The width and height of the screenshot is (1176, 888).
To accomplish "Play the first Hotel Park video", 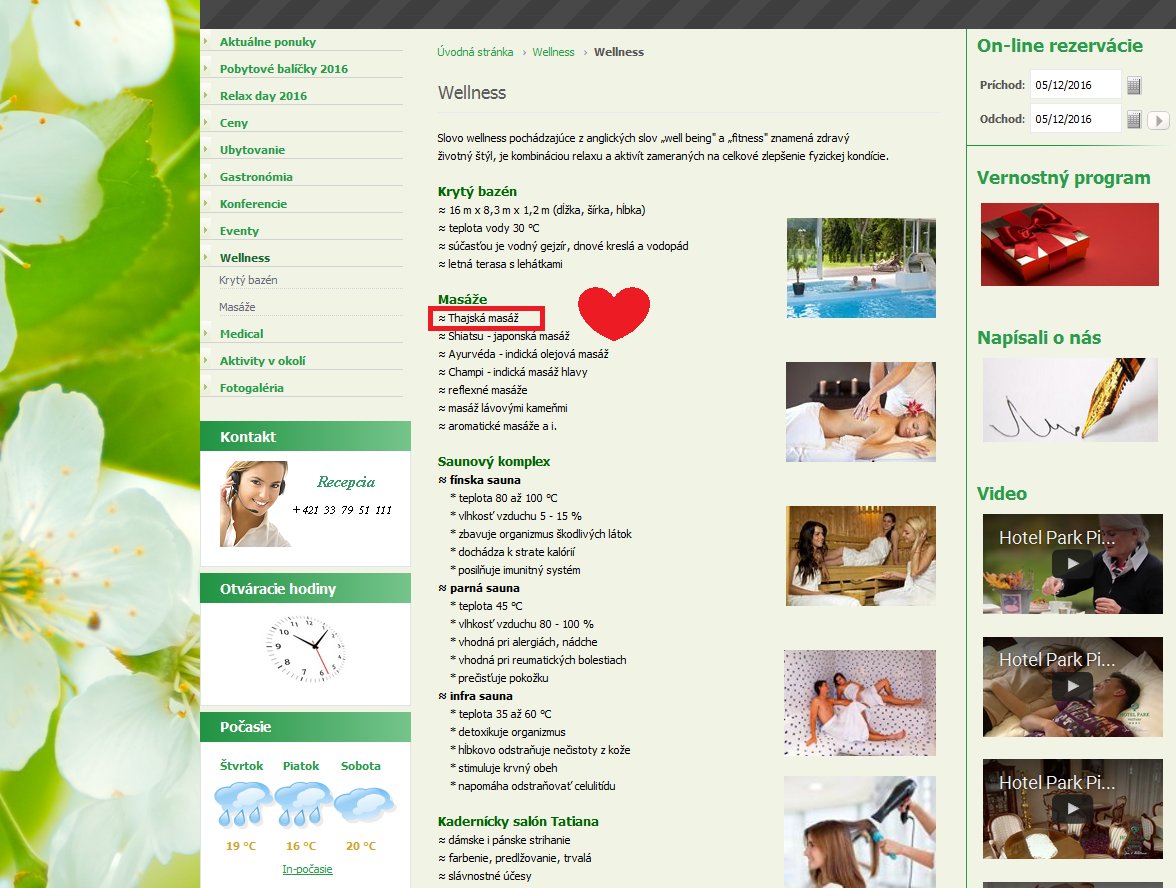I will (1072, 564).
